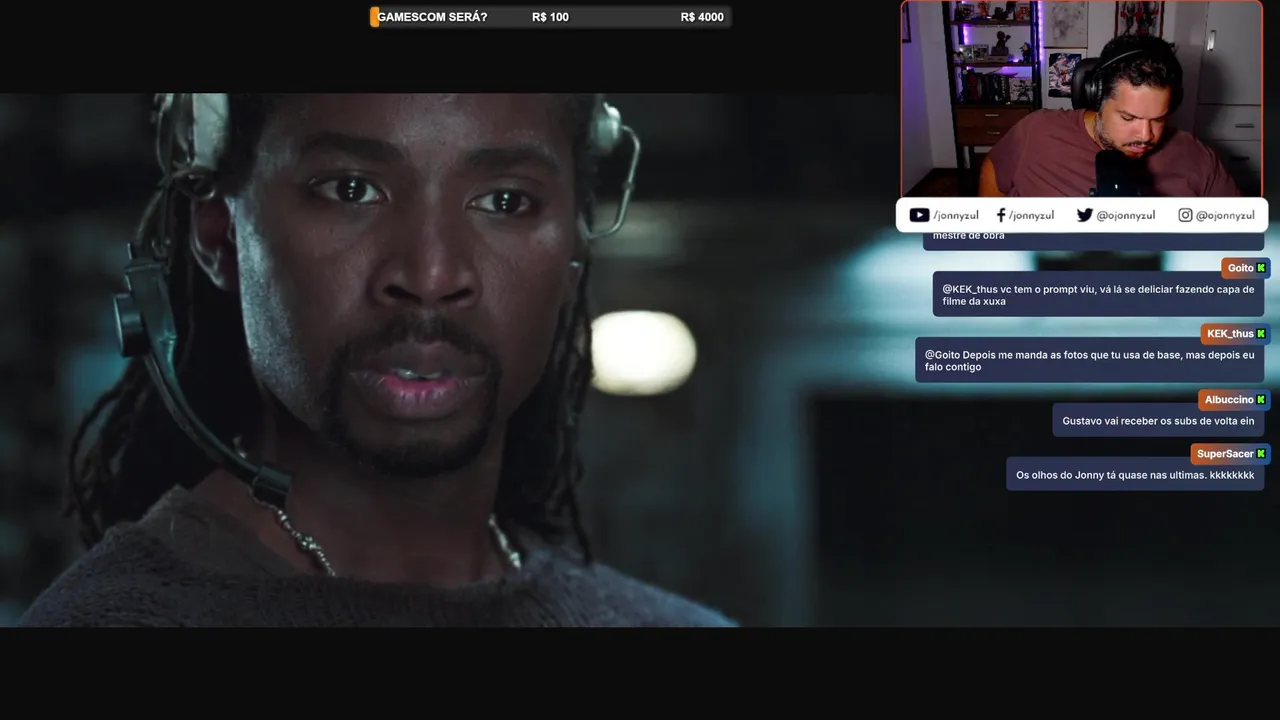Click Kick badge next to Albuccino
1280x720 pixels.
1261,400
